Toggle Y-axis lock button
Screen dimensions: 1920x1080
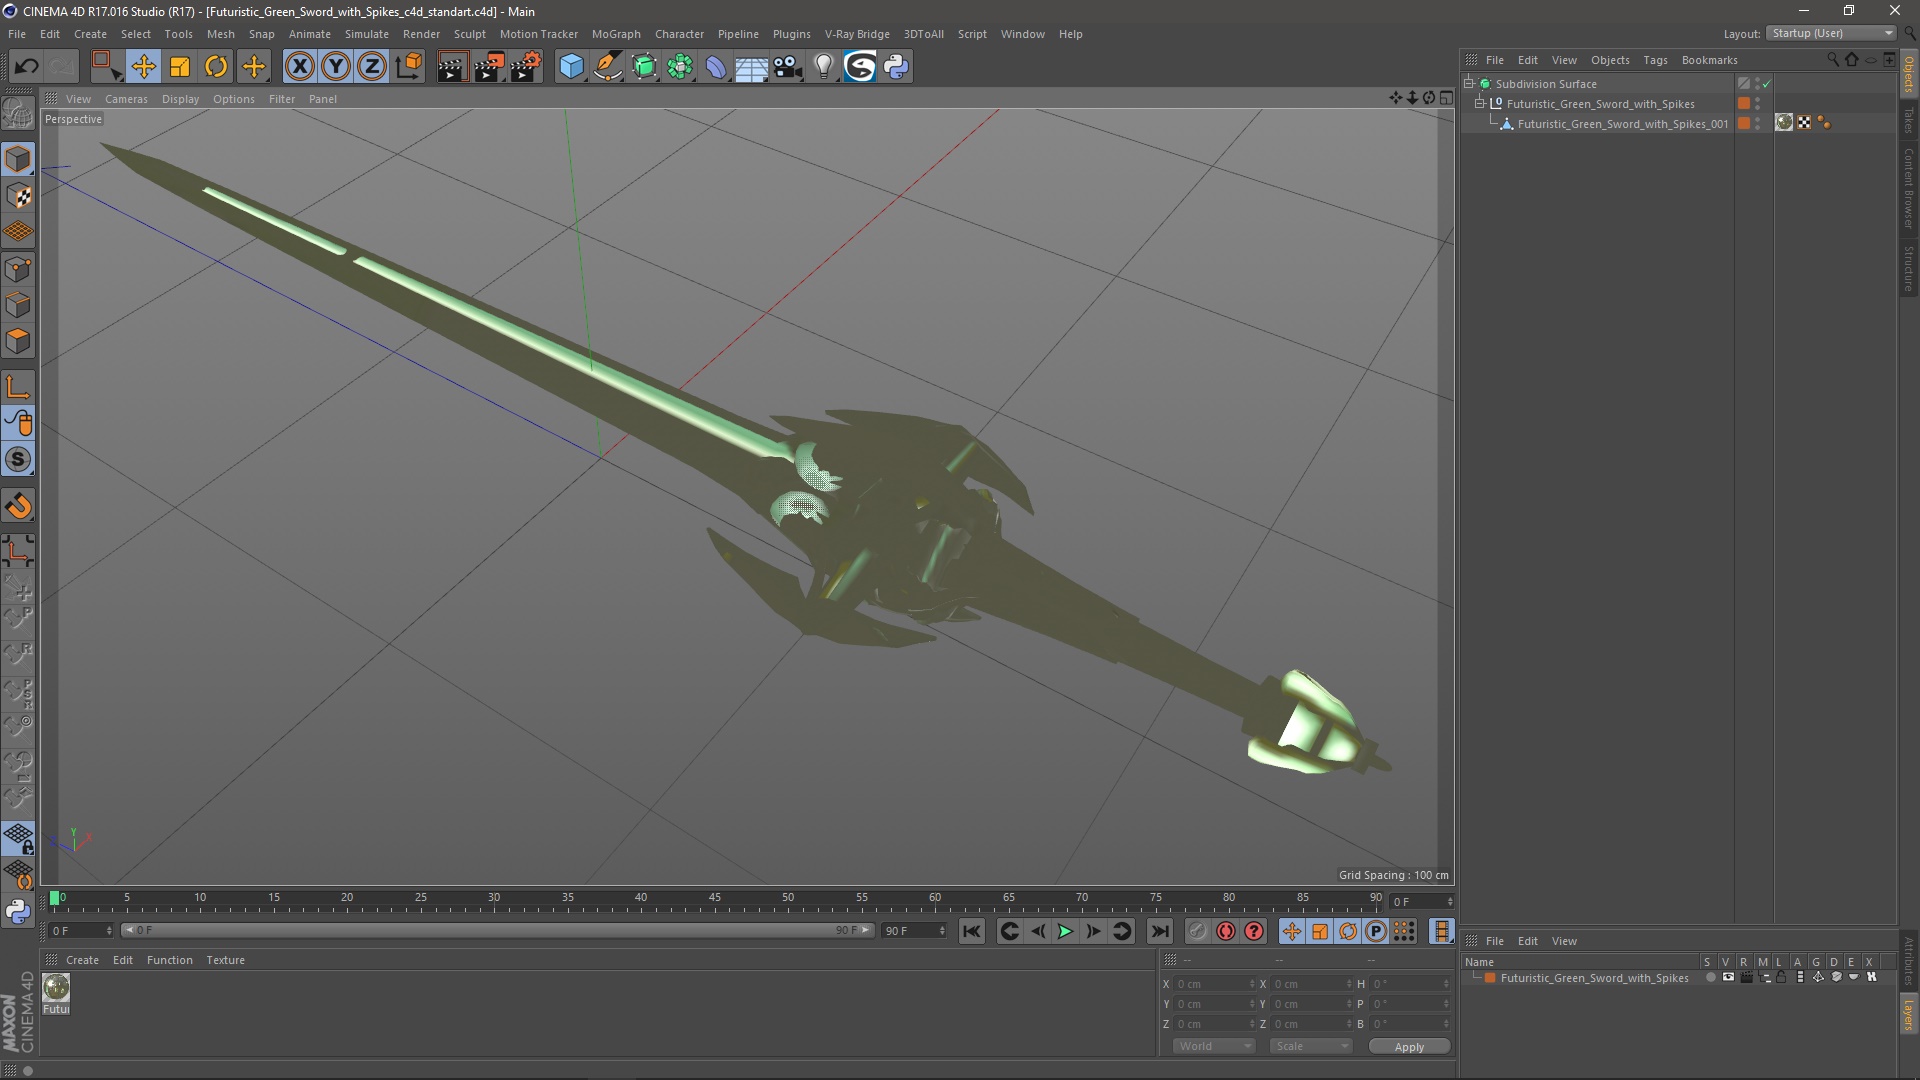click(x=336, y=66)
